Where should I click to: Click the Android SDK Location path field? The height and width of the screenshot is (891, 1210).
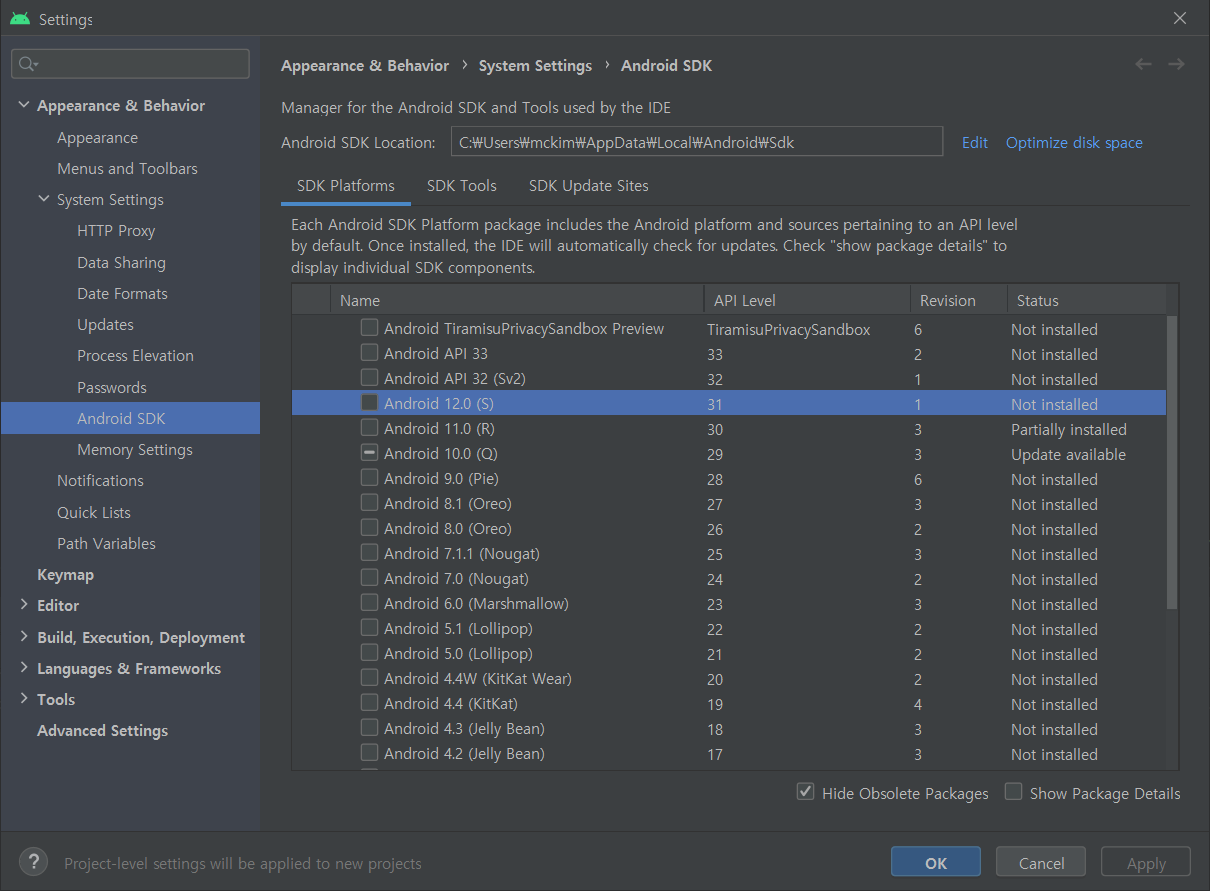pyautogui.click(x=697, y=142)
